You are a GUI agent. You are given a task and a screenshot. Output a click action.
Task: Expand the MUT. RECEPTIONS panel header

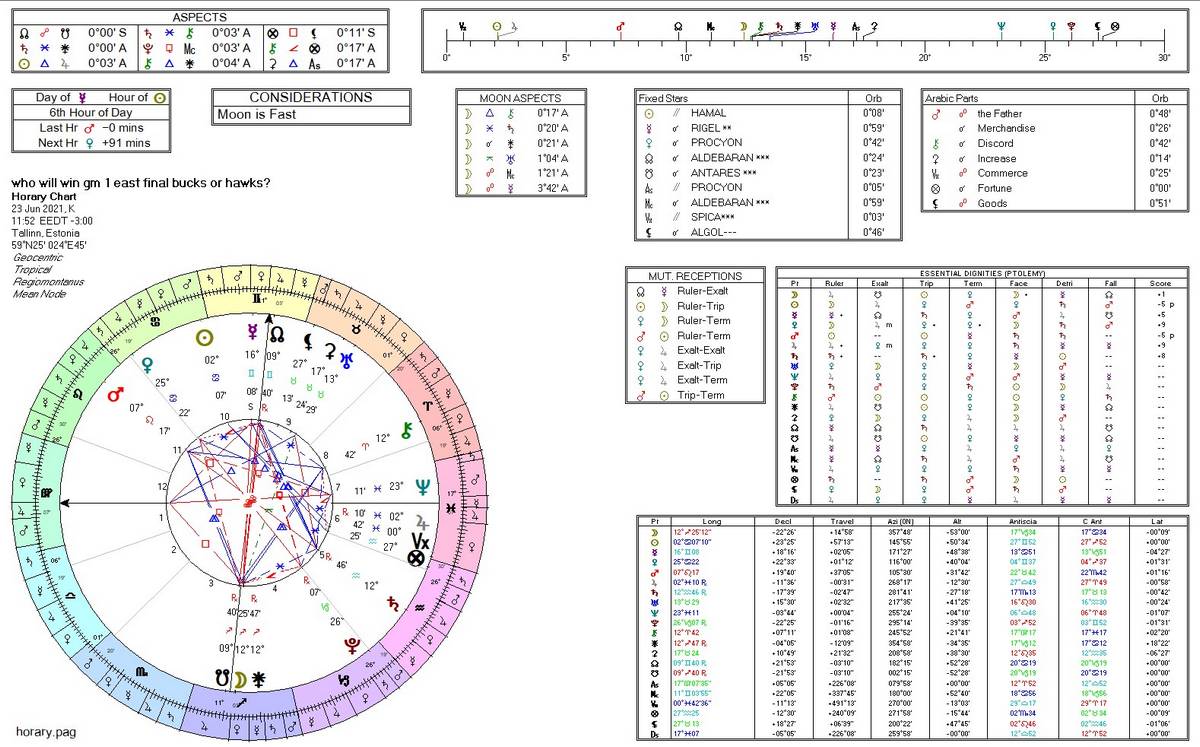point(695,275)
